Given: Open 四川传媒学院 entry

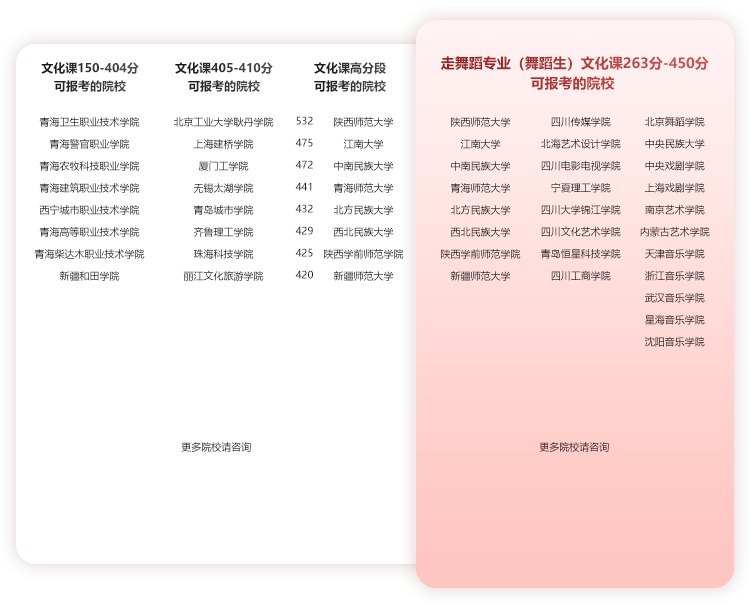Looking at the screenshot, I should click(x=580, y=122).
